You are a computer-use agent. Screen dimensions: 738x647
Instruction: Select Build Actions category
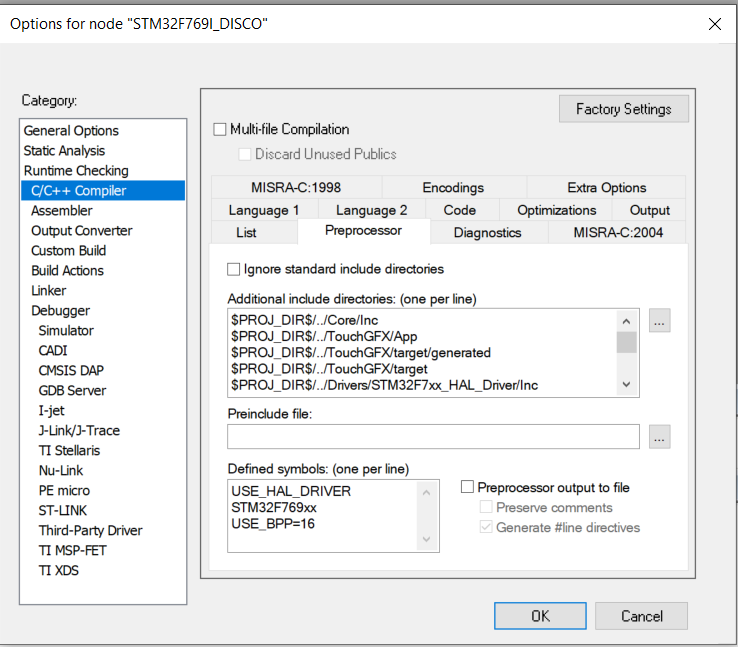click(103, 271)
